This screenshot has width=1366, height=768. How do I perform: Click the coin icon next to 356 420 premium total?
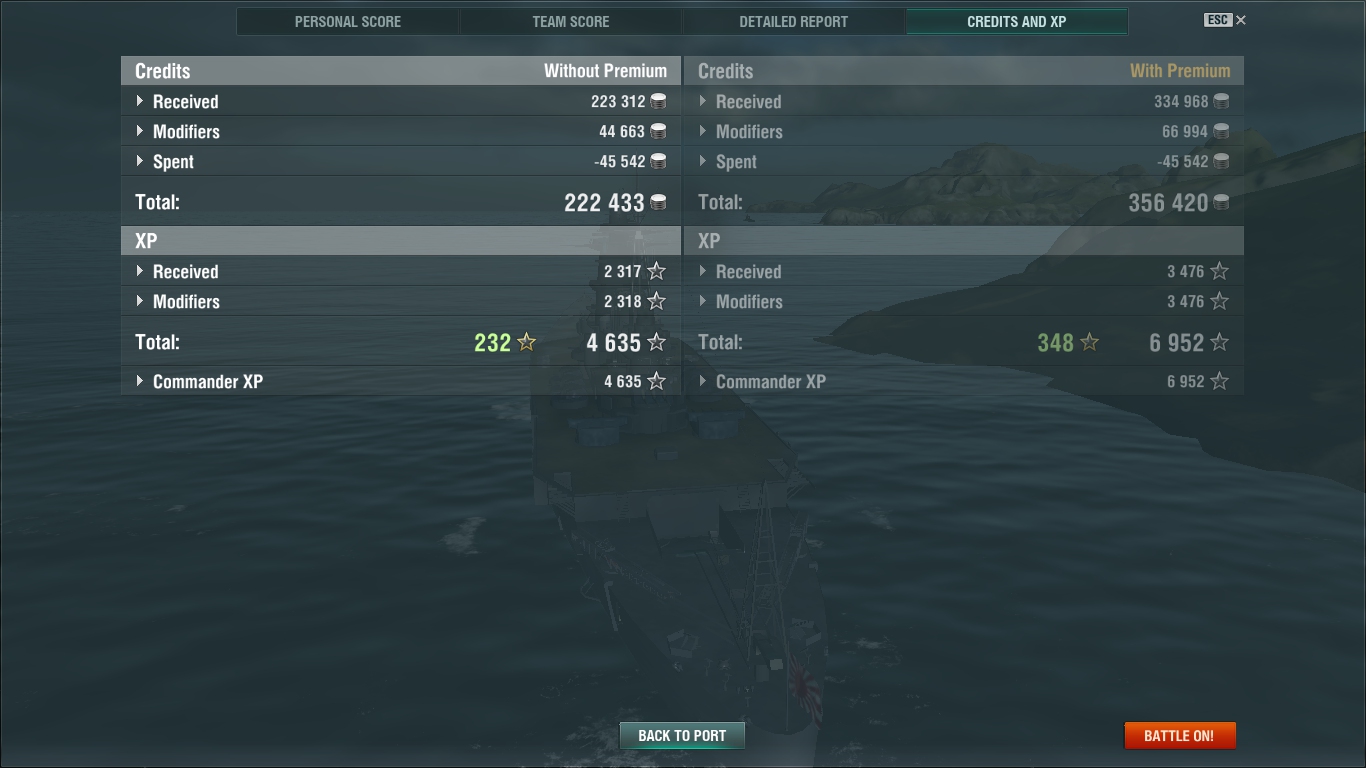pyautogui.click(x=1221, y=202)
